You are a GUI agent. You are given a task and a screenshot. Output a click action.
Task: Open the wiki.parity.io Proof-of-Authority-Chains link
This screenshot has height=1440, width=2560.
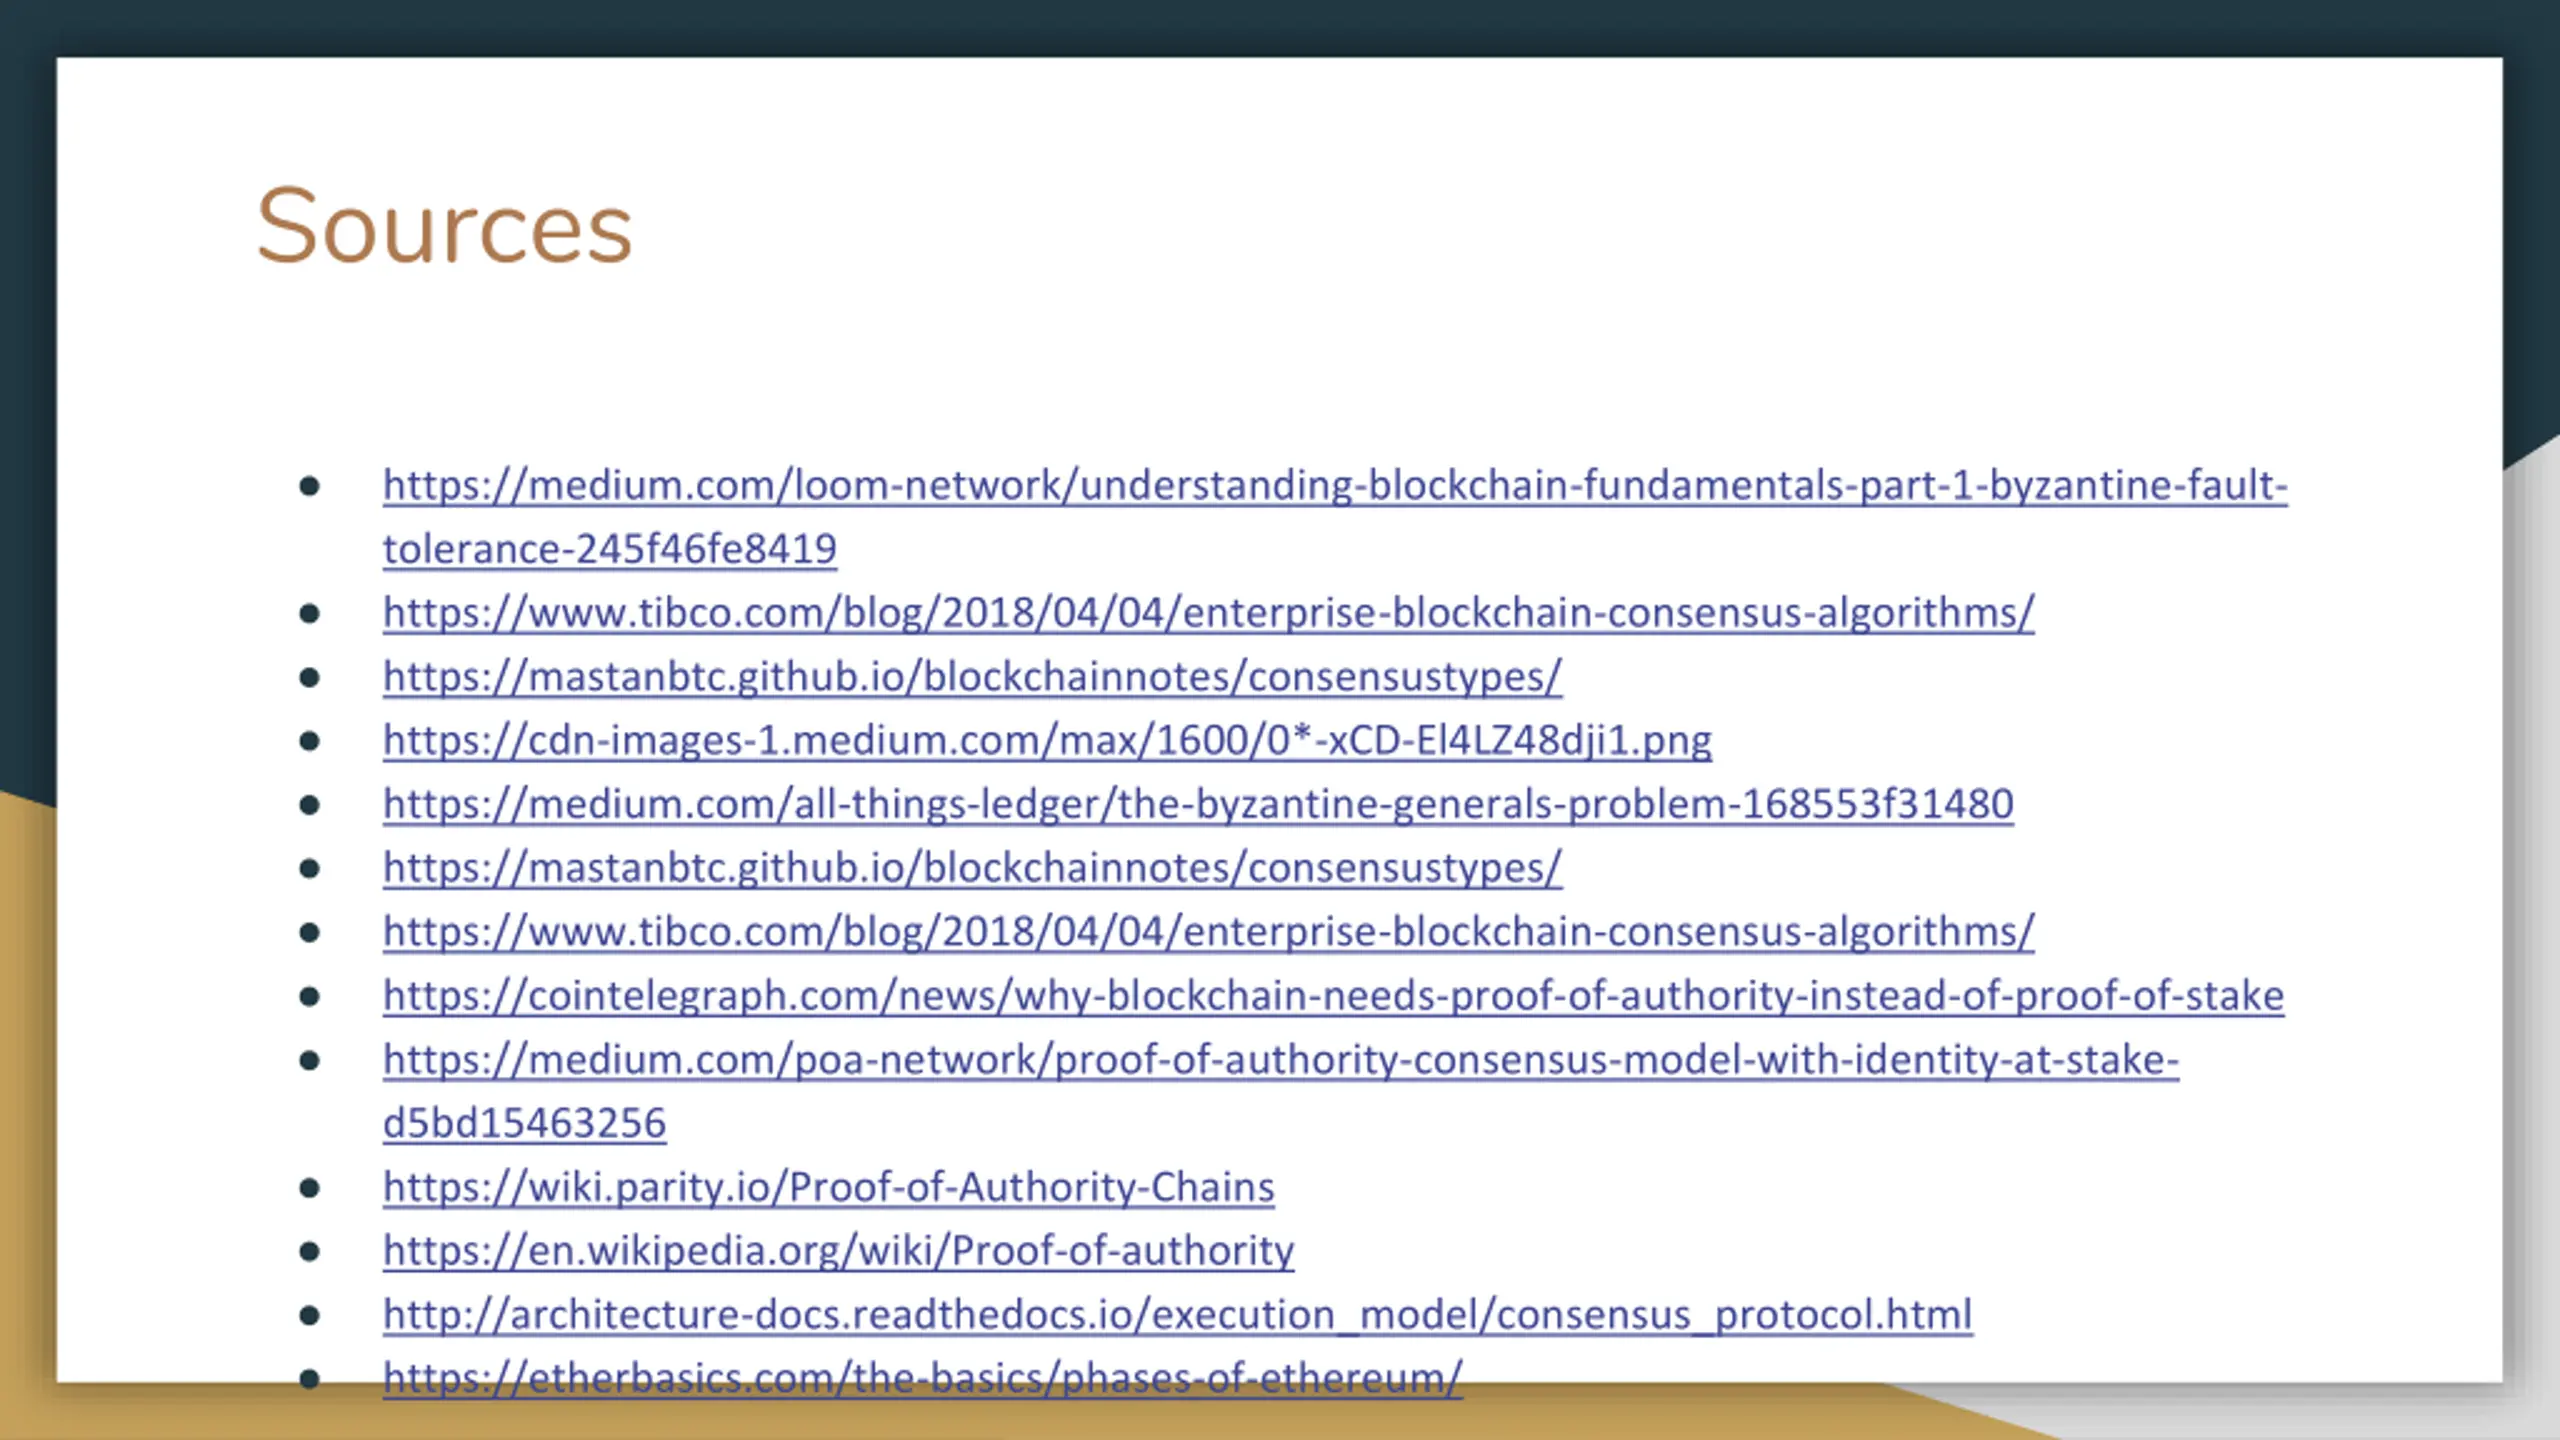tap(829, 1187)
